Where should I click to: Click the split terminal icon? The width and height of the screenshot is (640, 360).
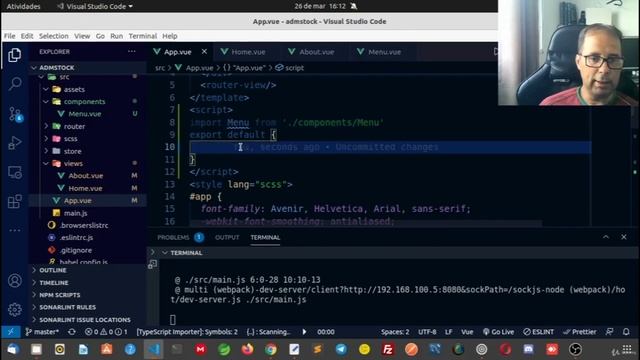point(152,264)
